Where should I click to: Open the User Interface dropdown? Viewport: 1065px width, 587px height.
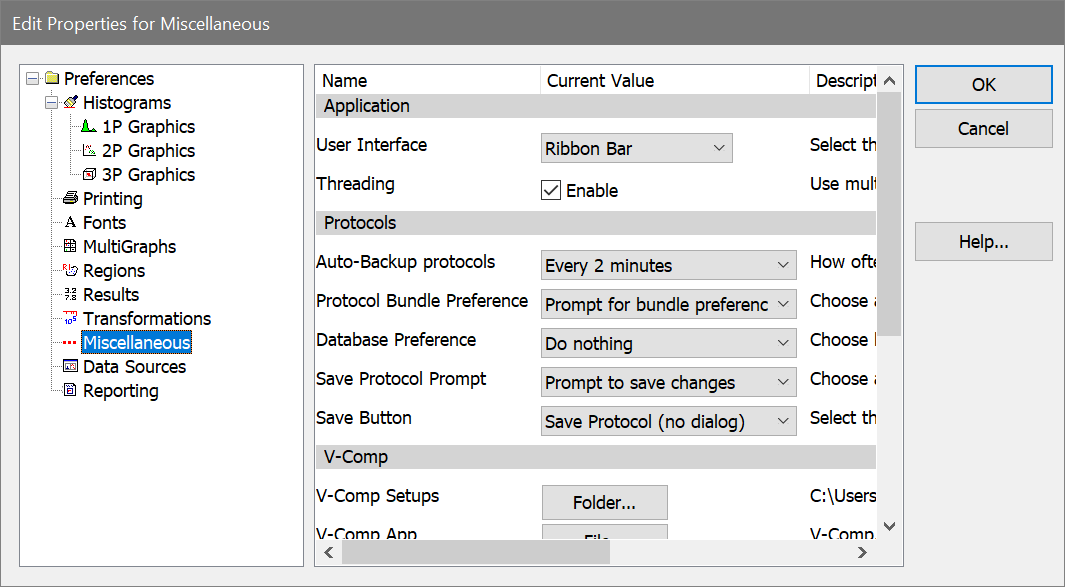(x=636, y=149)
